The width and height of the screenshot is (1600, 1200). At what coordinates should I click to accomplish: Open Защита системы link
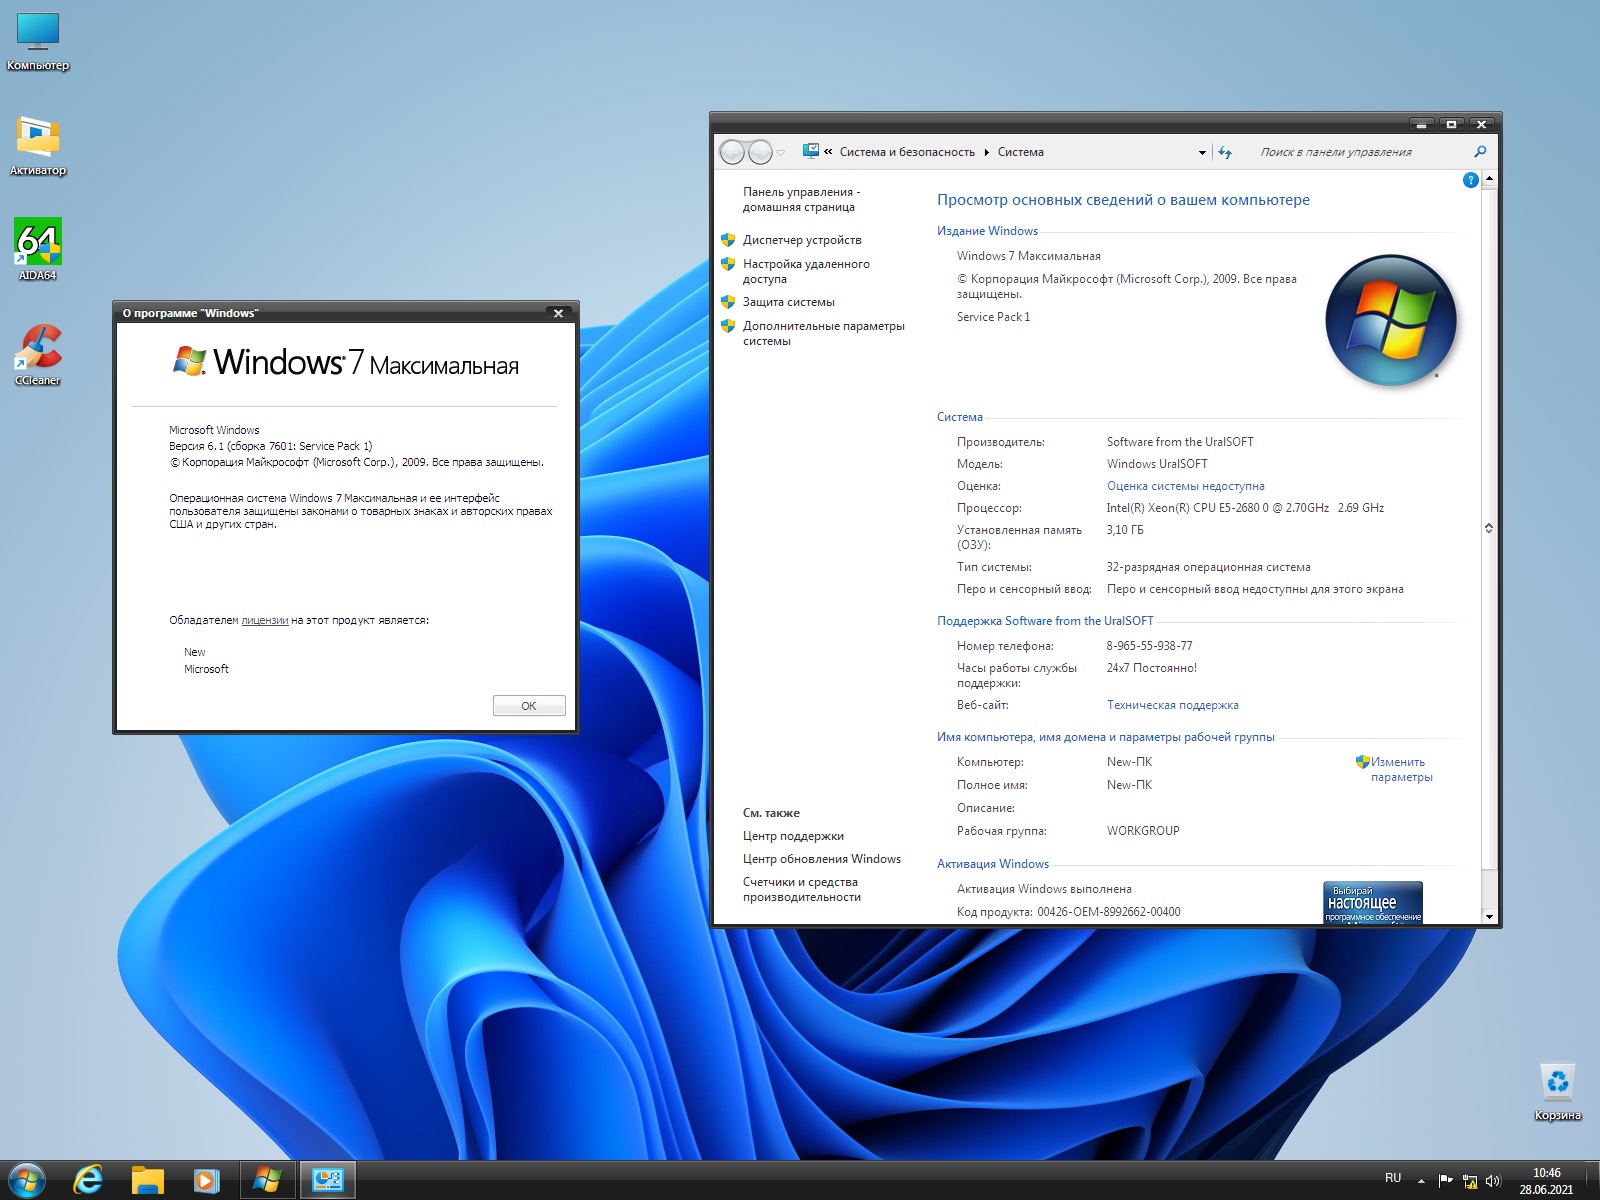pyautogui.click(x=788, y=302)
